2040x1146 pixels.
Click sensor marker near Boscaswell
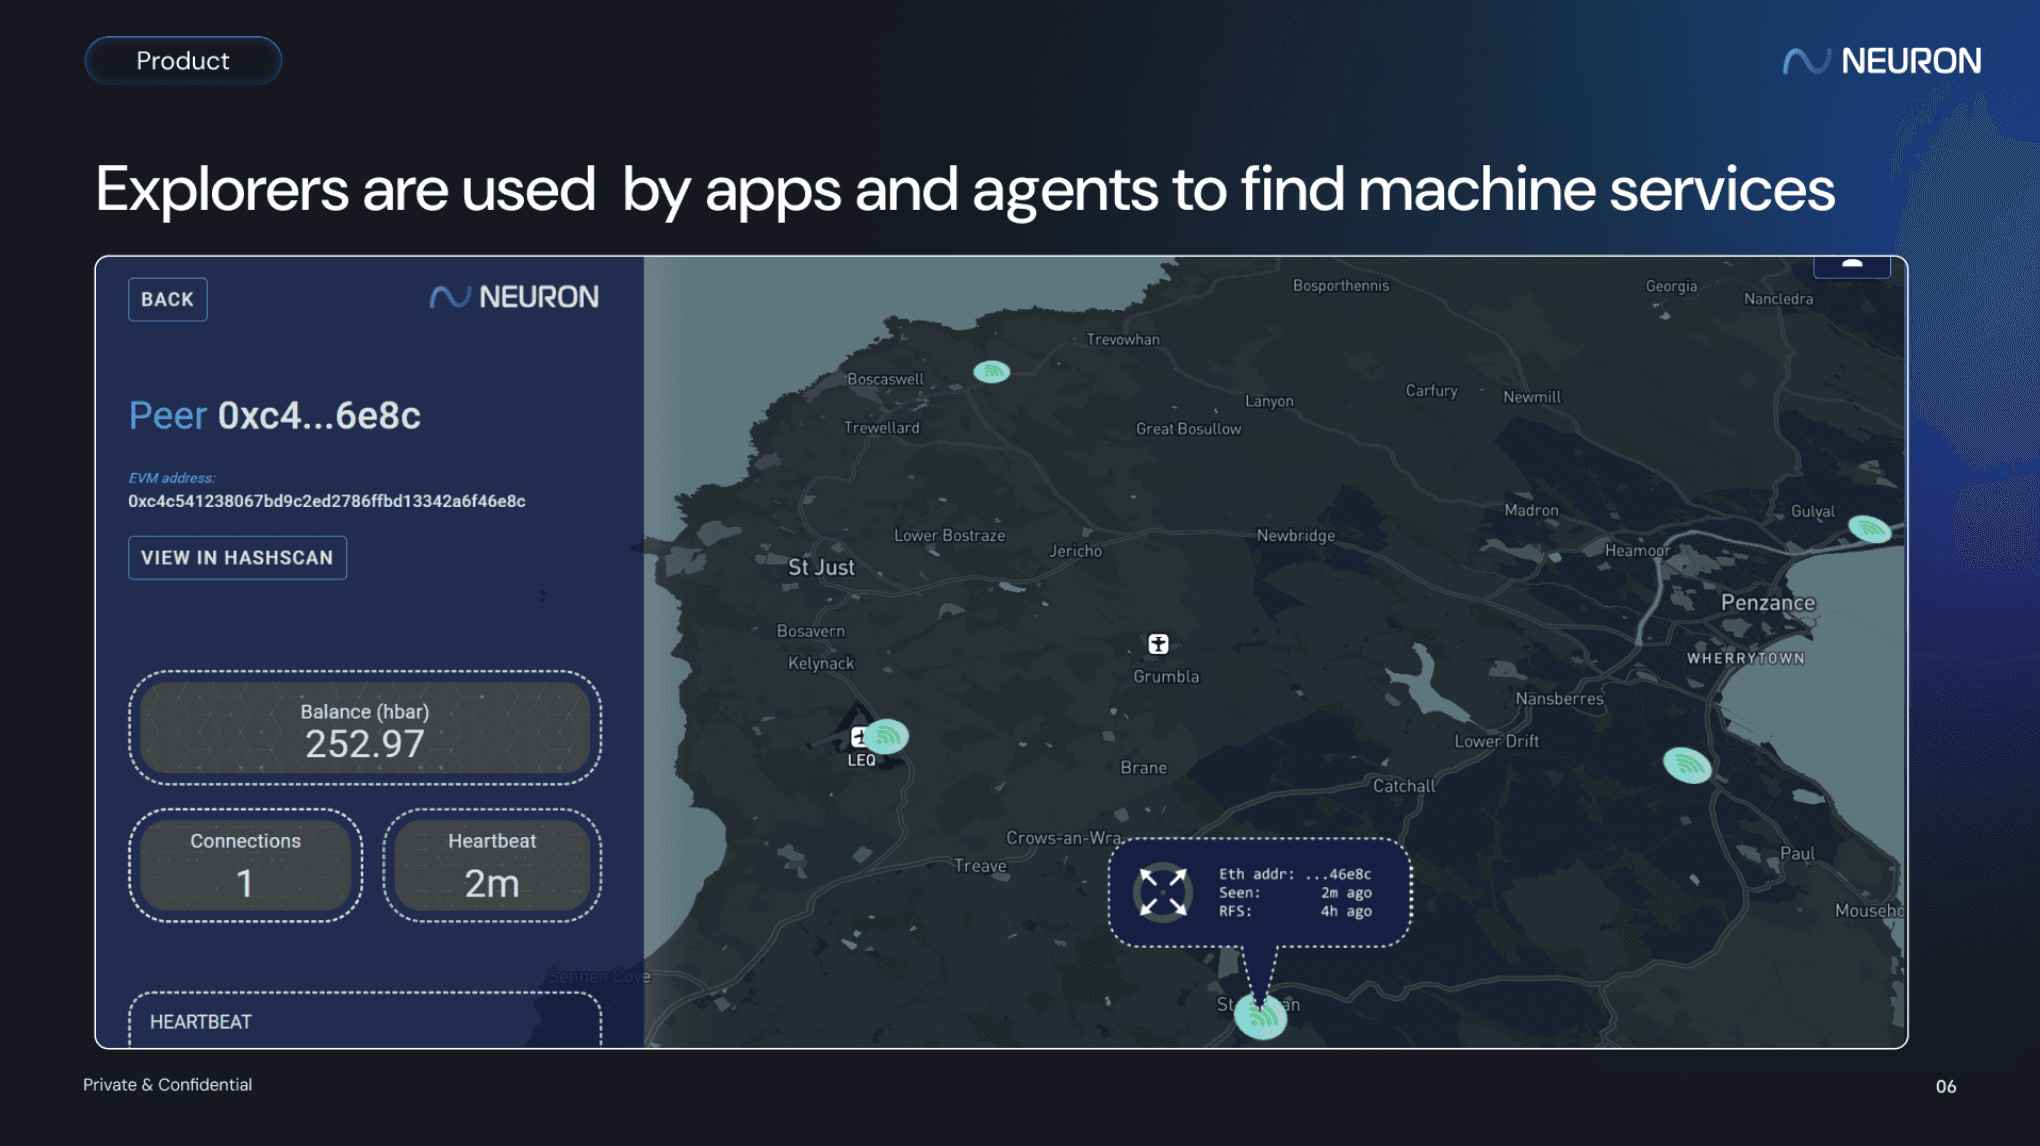991,372
